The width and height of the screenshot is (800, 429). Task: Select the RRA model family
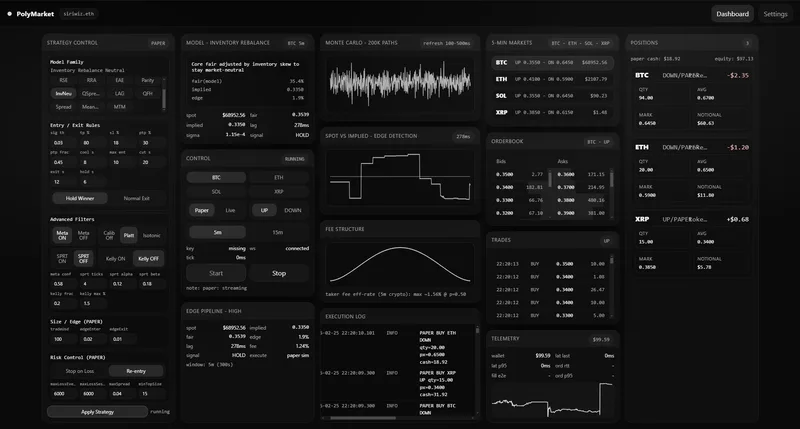pyautogui.click(x=91, y=80)
